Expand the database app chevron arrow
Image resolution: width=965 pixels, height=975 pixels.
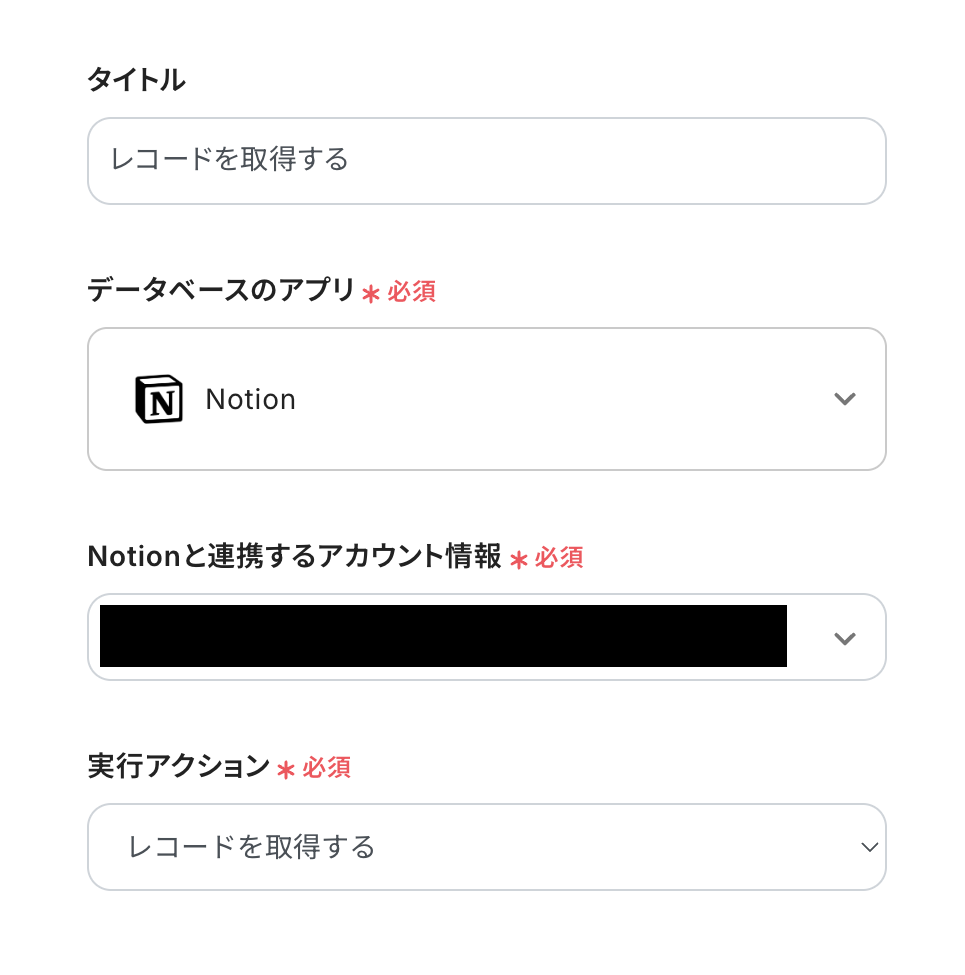[845, 399]
